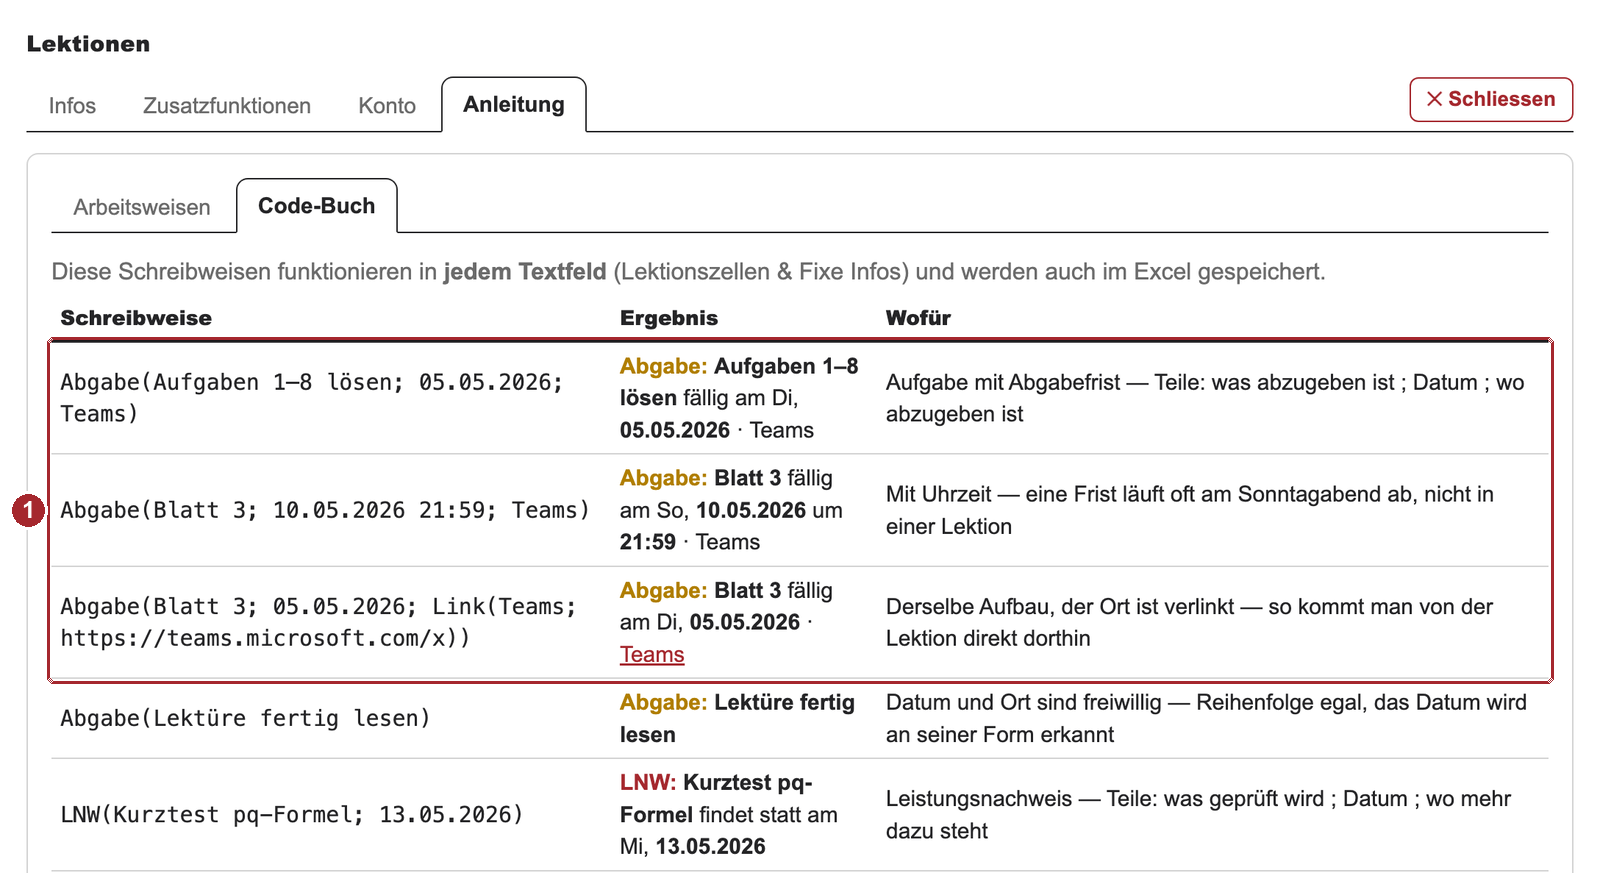Click the result 'Abgabe: Lektüre fertig lesen'
Screen dimensions: 1600x873
pos(737,718)
